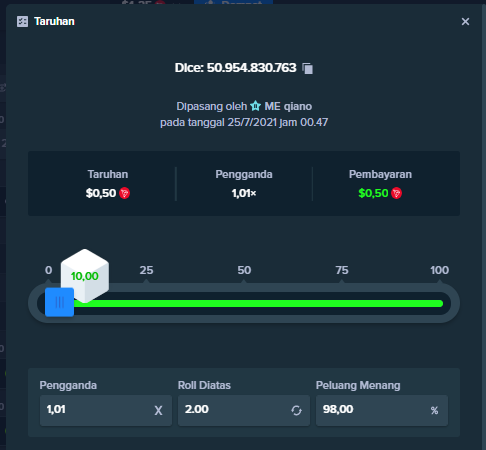Toggle roll direction with swap icon
486x450 pixels.
(296, 411)
